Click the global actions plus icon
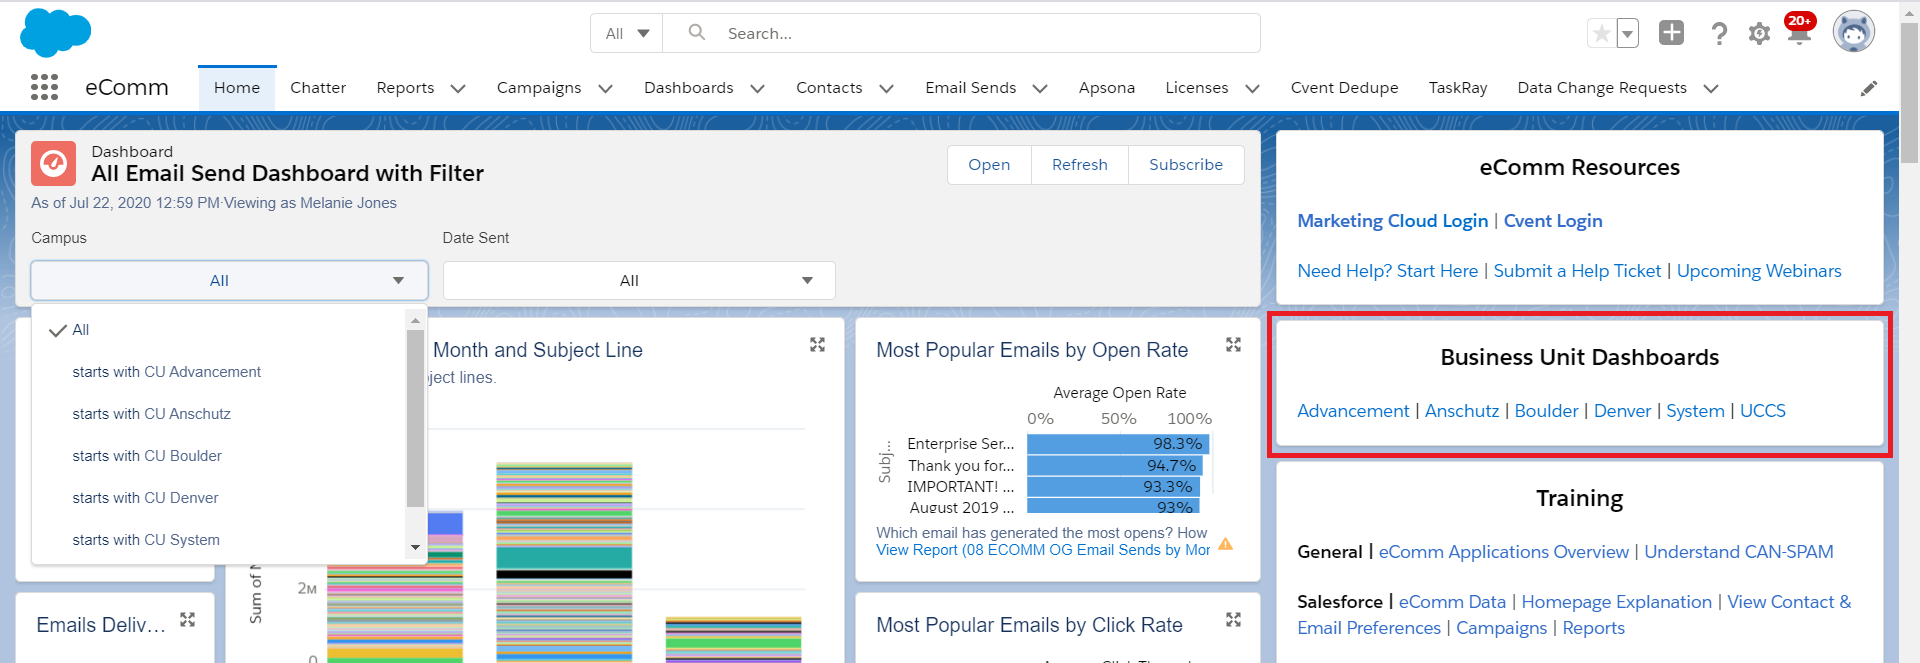 pos(1671,33)
